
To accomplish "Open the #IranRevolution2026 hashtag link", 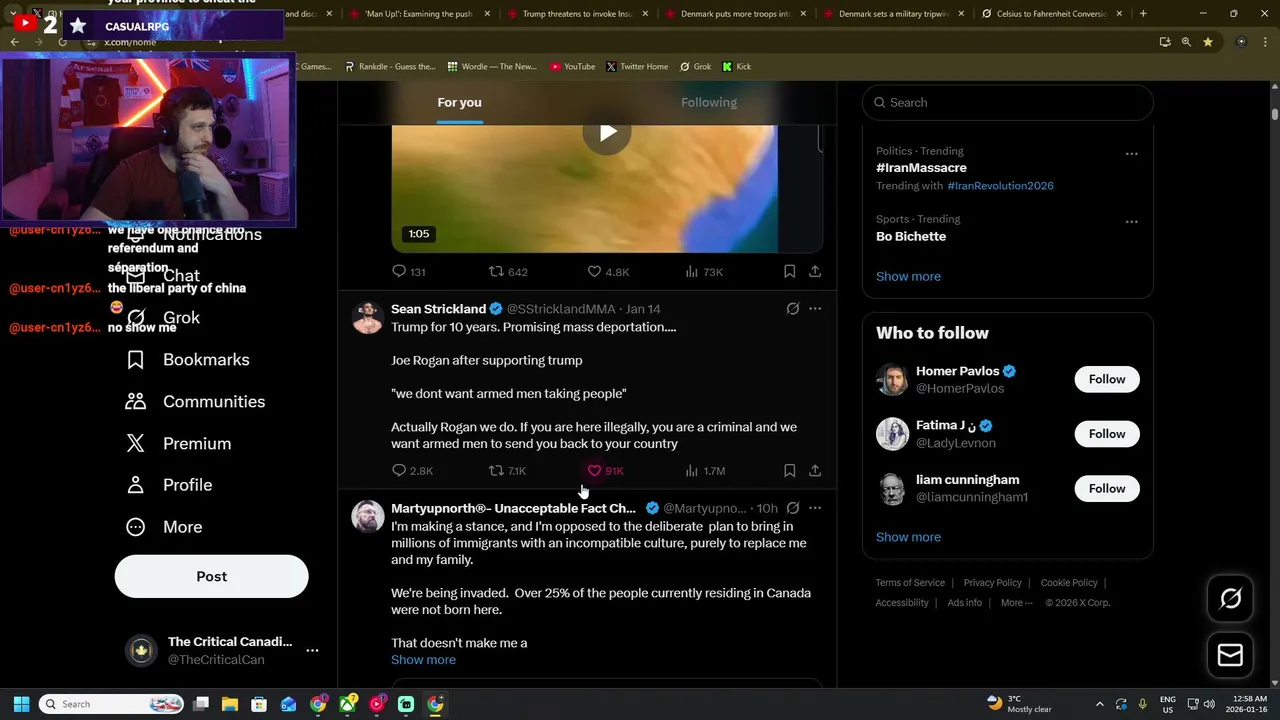I will coord(1000,186).
